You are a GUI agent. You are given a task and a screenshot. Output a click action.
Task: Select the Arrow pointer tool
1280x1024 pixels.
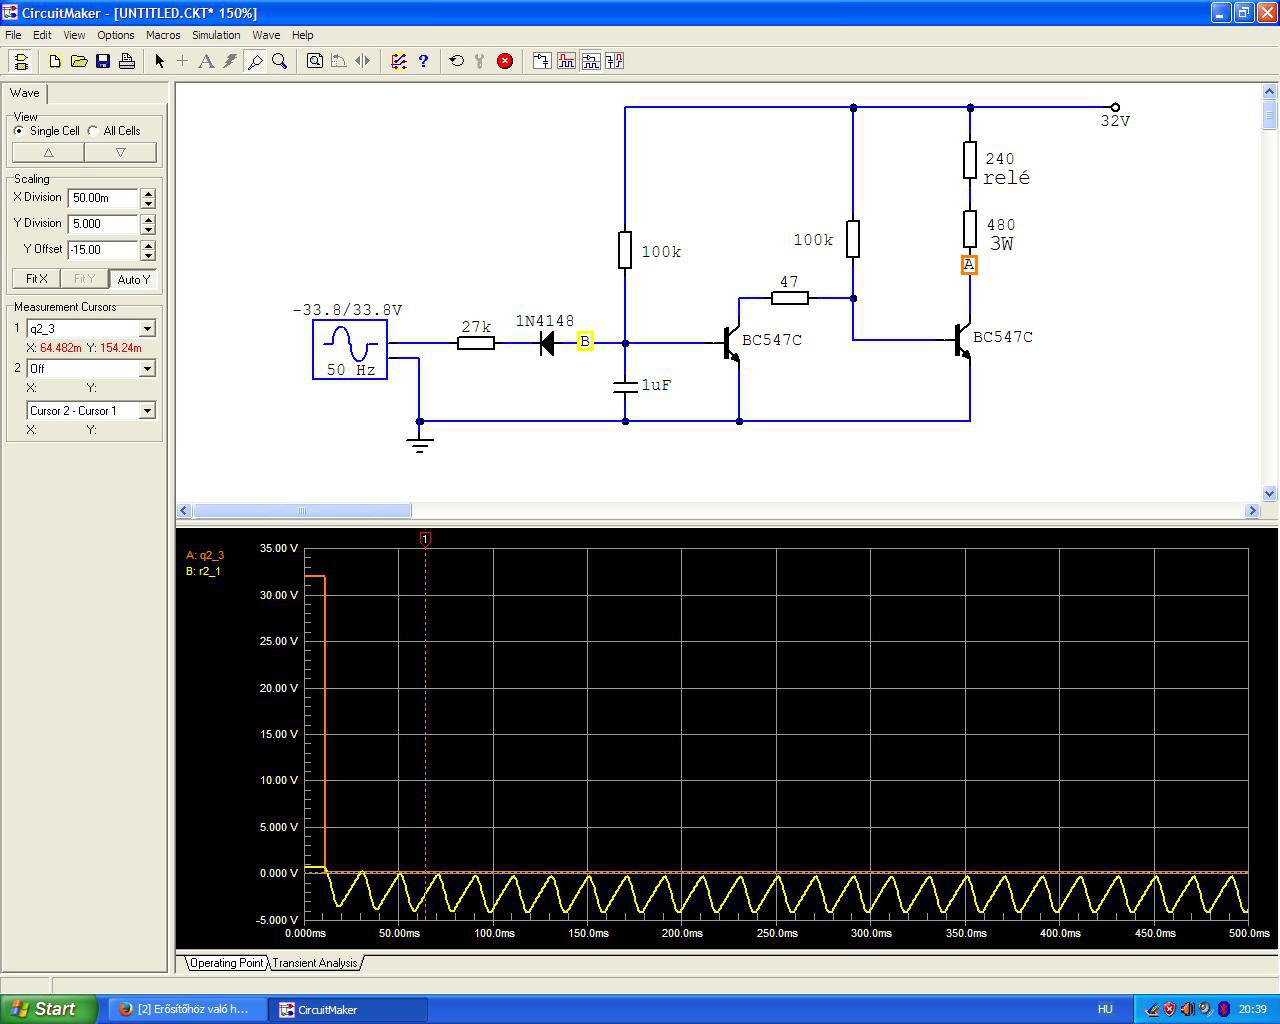point(159,61)
